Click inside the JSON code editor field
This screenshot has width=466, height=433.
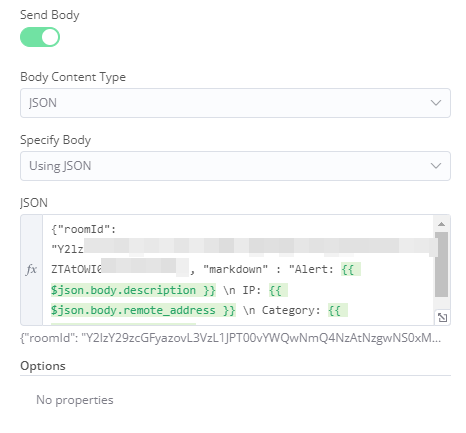(x=238, y=270)
